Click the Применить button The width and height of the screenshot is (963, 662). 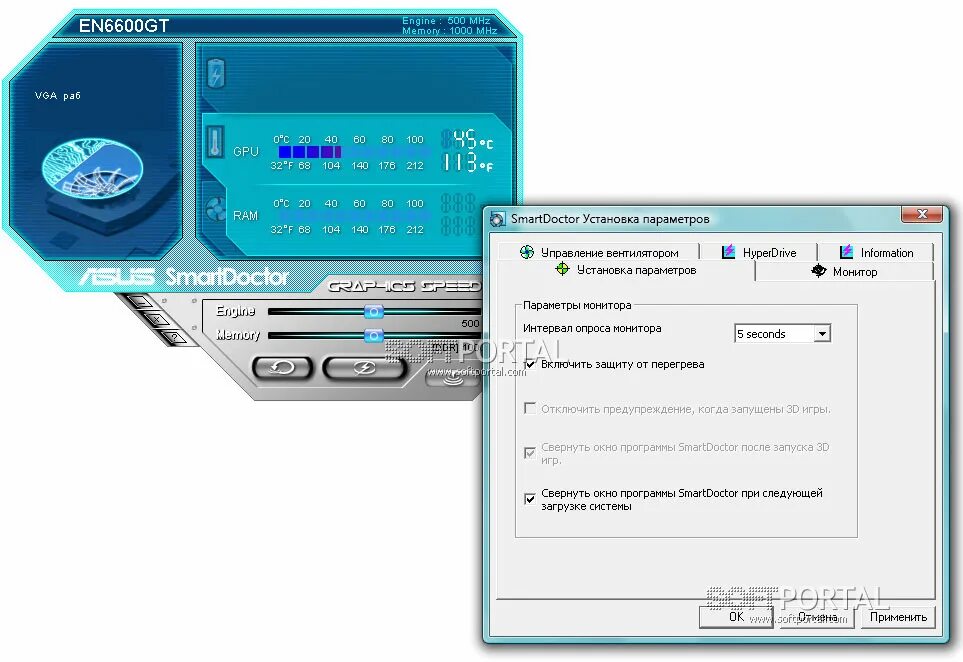click(898, 617)
